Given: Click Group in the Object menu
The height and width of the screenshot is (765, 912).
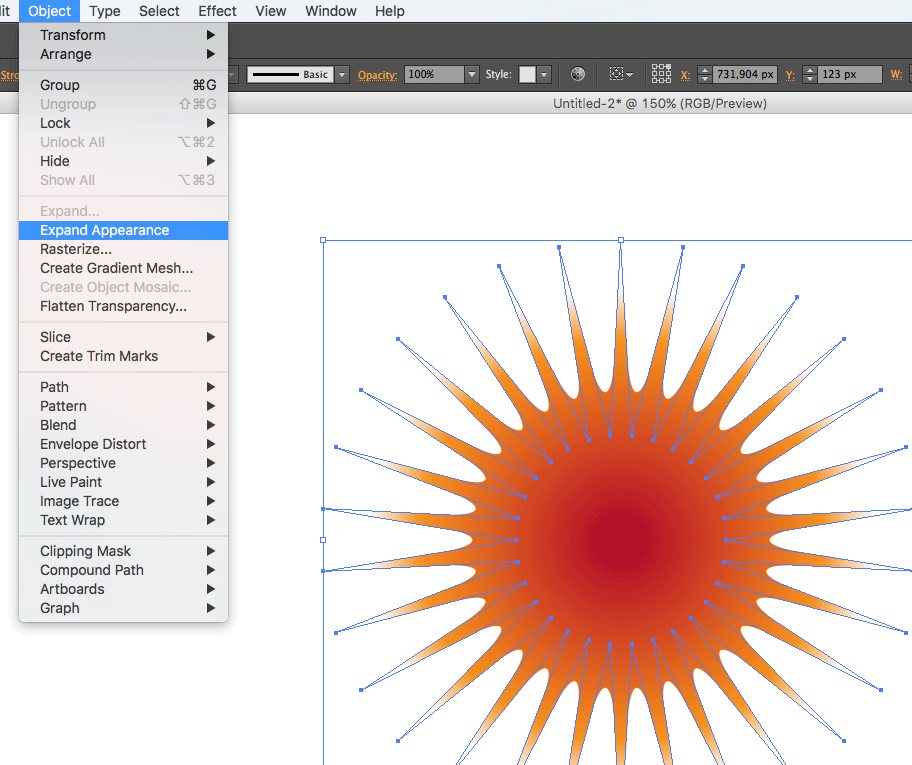Looking at the screenshot, I should coord(60,85).
